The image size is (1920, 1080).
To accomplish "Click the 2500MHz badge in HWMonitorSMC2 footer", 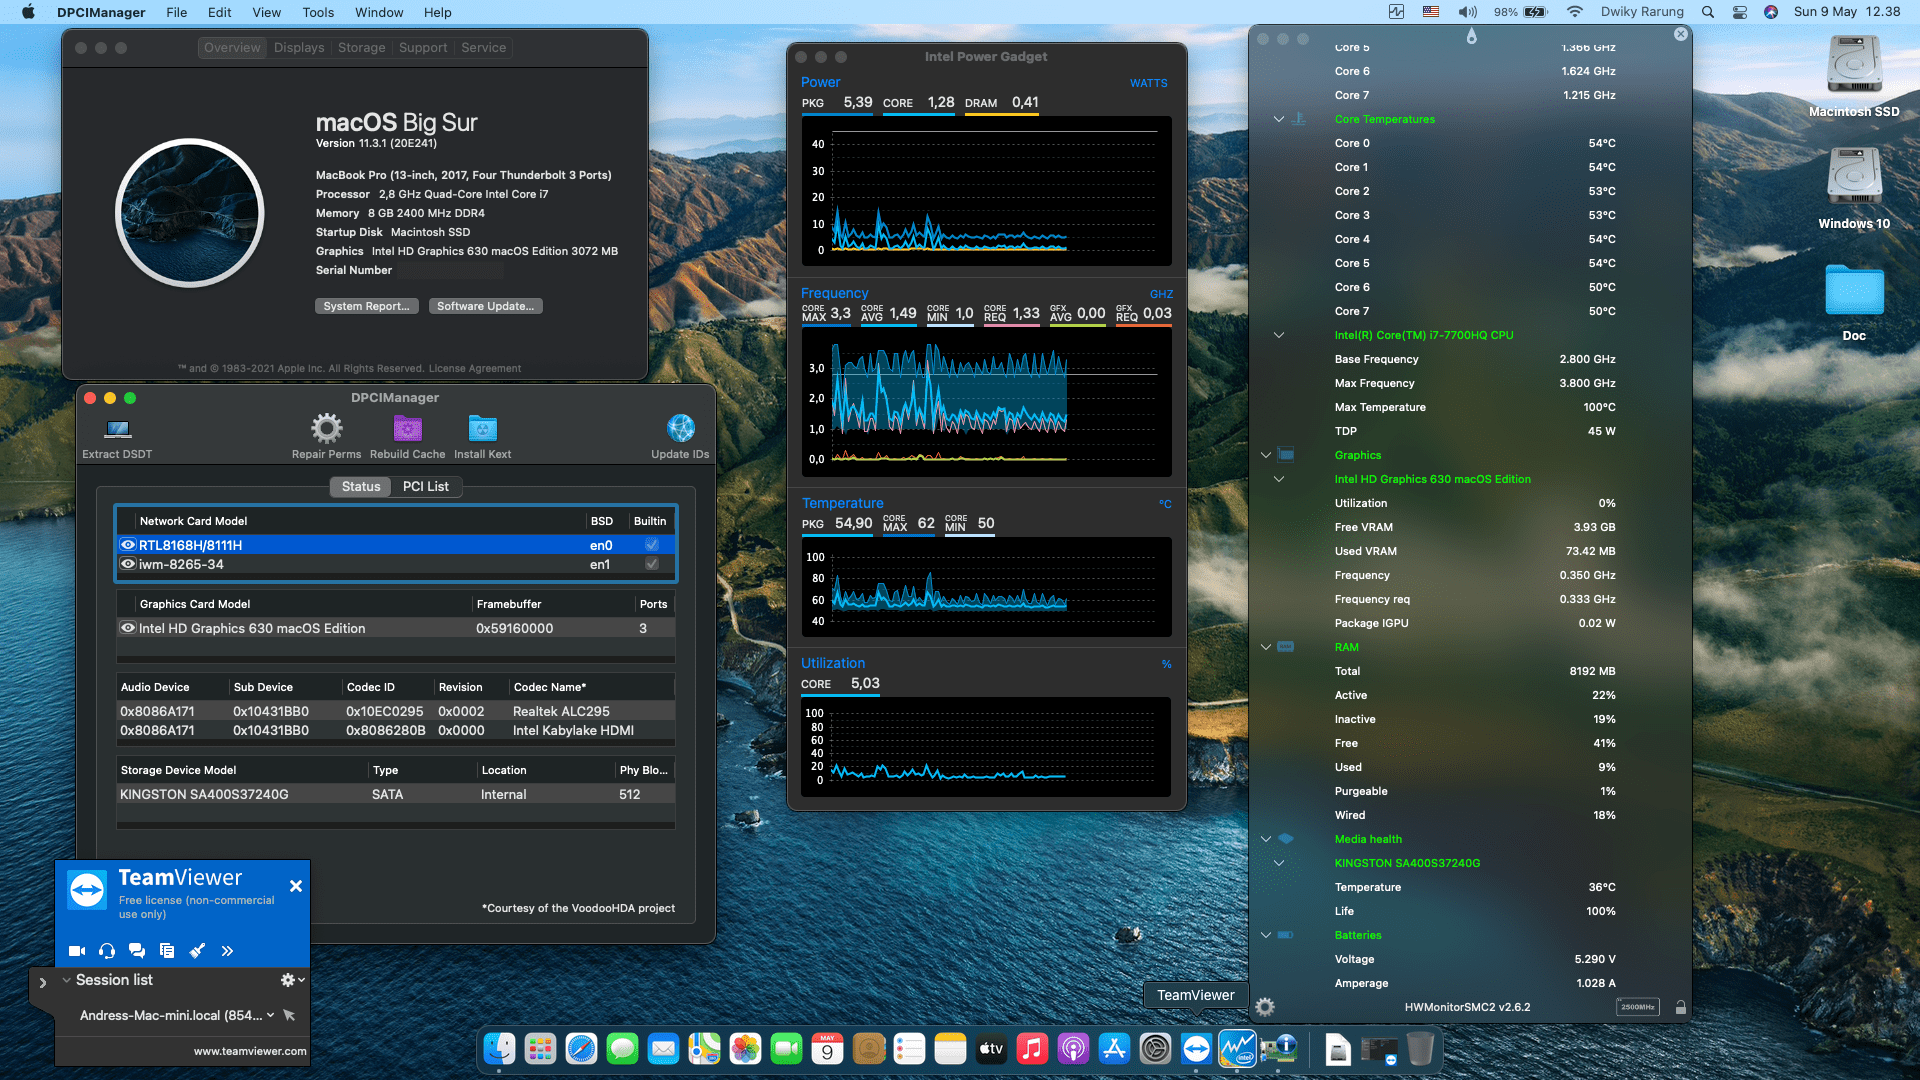I will [x=1638, y=1007].
